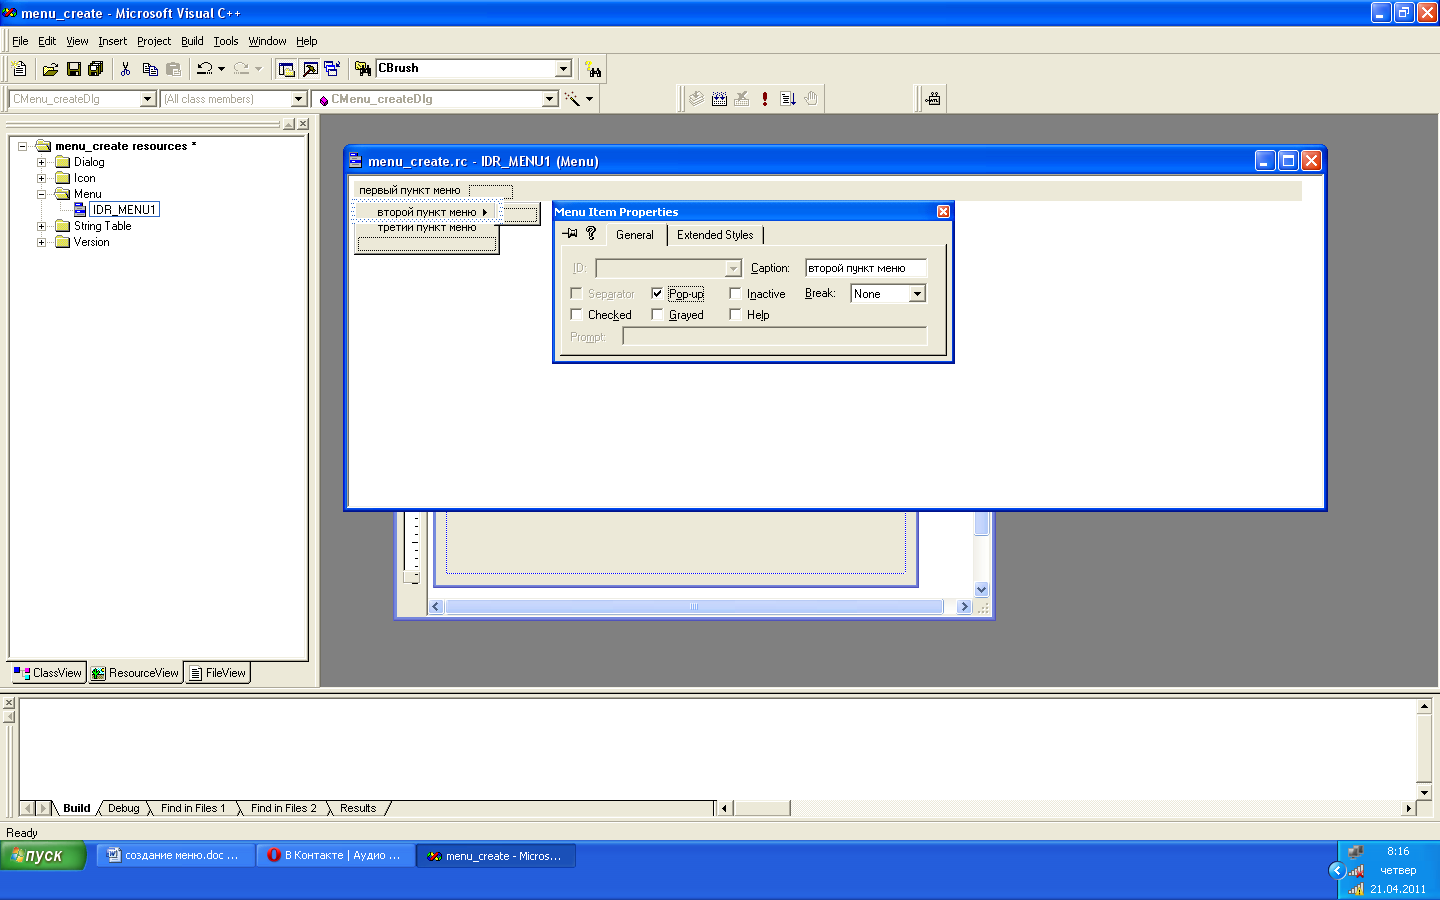The image size is (1440, 900).
Task: Click the Stop Build icon
Action: (742, 99)
